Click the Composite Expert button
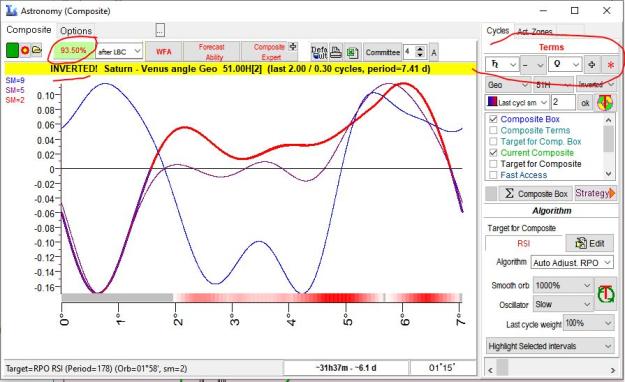 coord(269,52)
